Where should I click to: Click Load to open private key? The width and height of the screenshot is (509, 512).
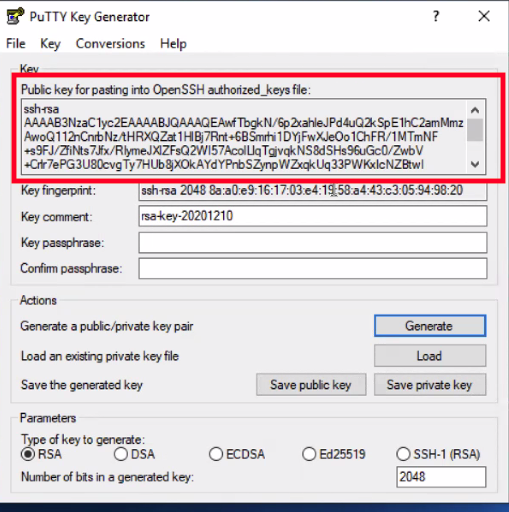click(x=430, y=356)
